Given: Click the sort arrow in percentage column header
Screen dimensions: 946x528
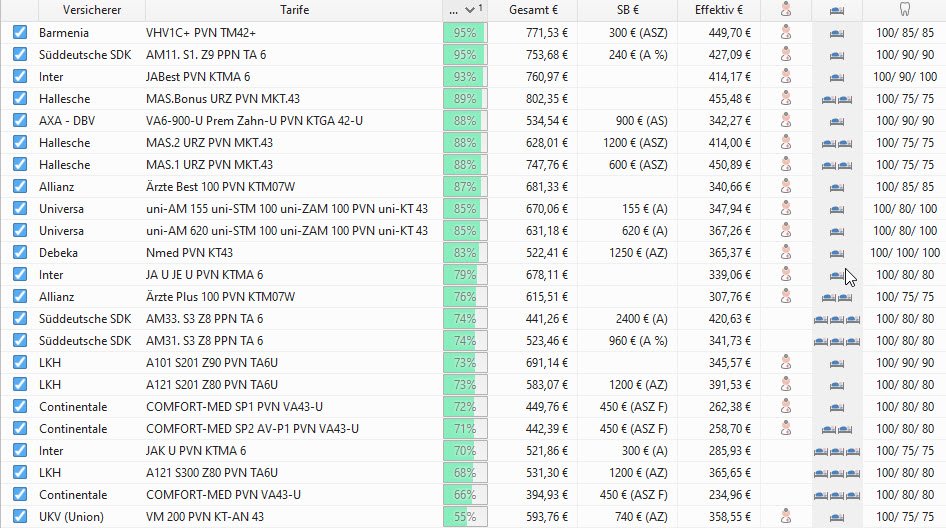Looking at the screenshot, I should point(470,10).
